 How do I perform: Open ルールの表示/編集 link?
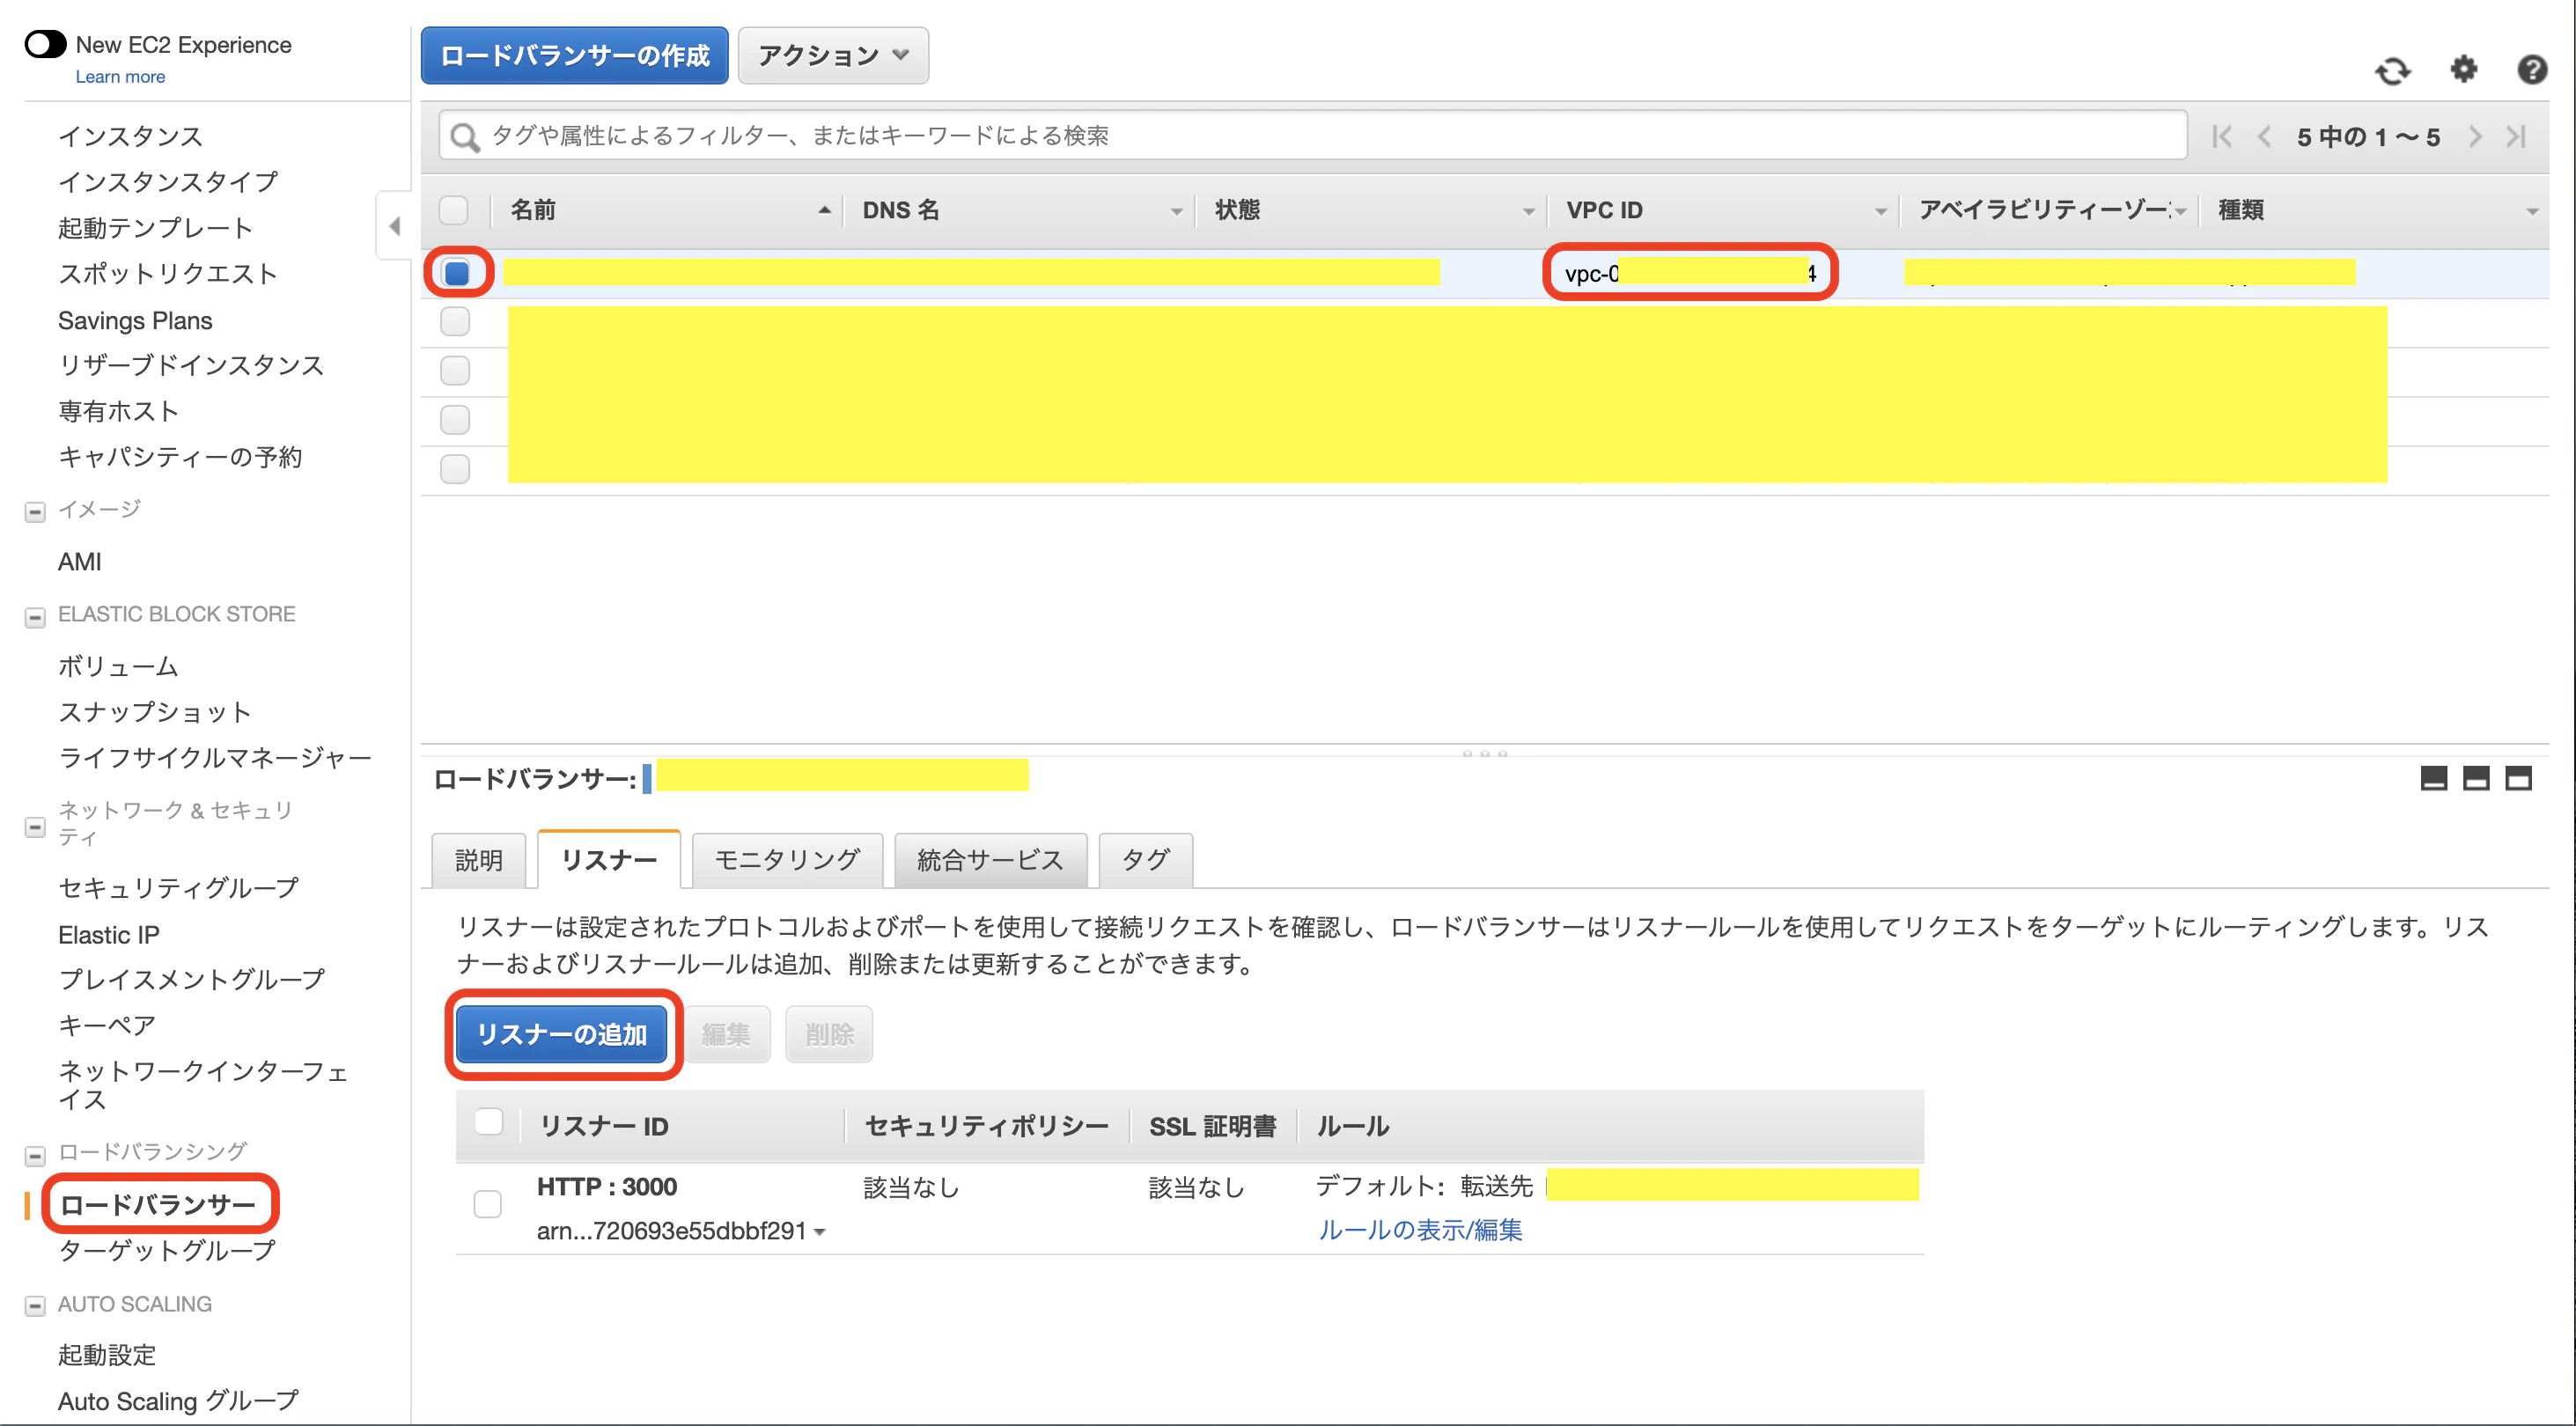(1420, 1230)
